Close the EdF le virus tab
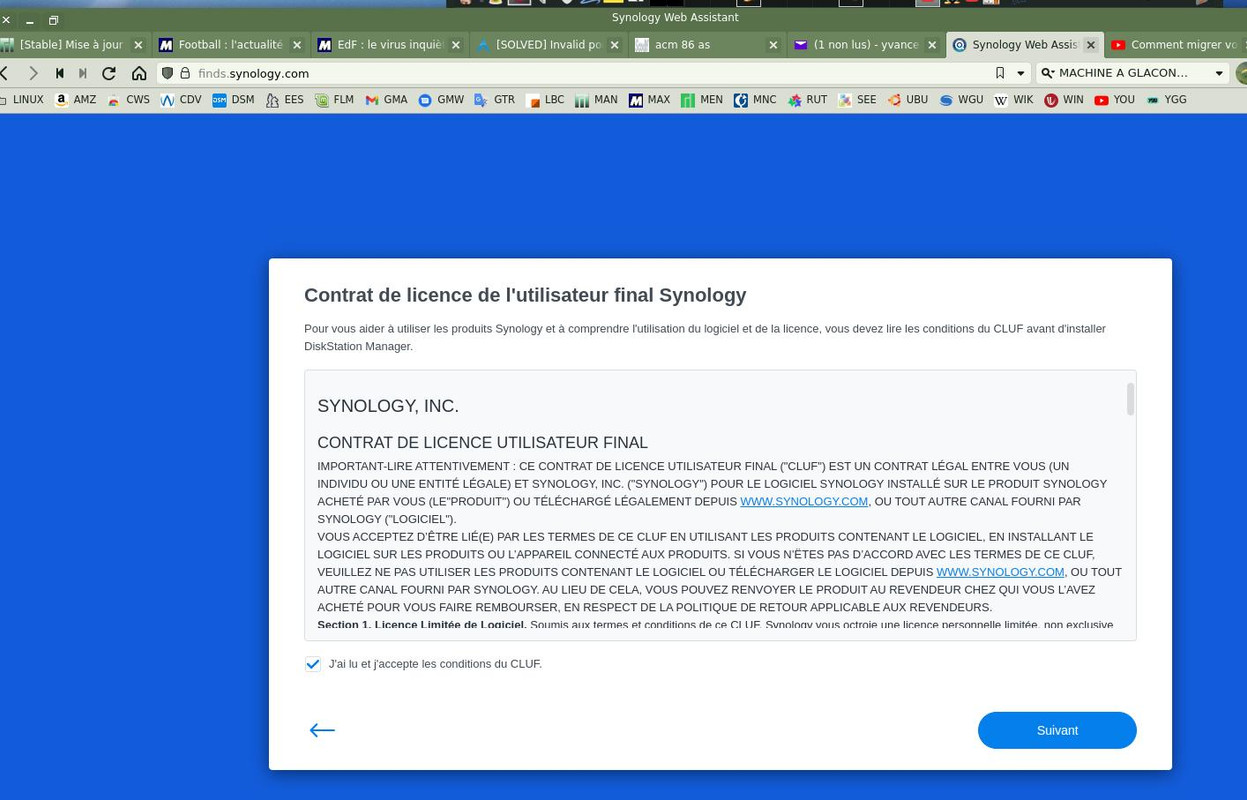The height and width of the screenshot is (800, 1247). click(456, 45)
